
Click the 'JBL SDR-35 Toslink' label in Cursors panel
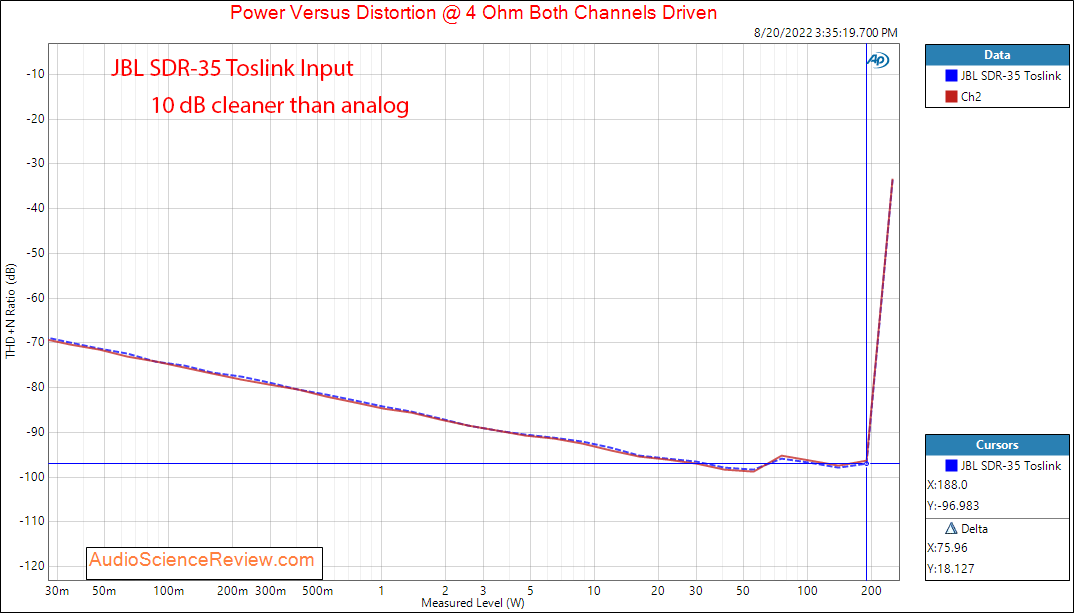[x=1011, y=466]
